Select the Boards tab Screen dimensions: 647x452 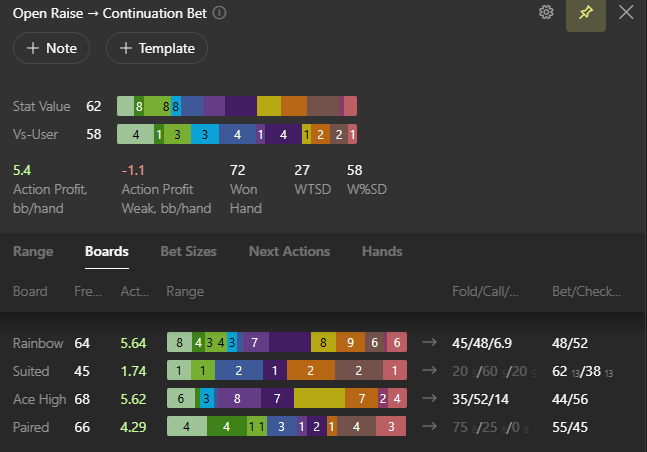pyautogui.click(x=107, y=251)
